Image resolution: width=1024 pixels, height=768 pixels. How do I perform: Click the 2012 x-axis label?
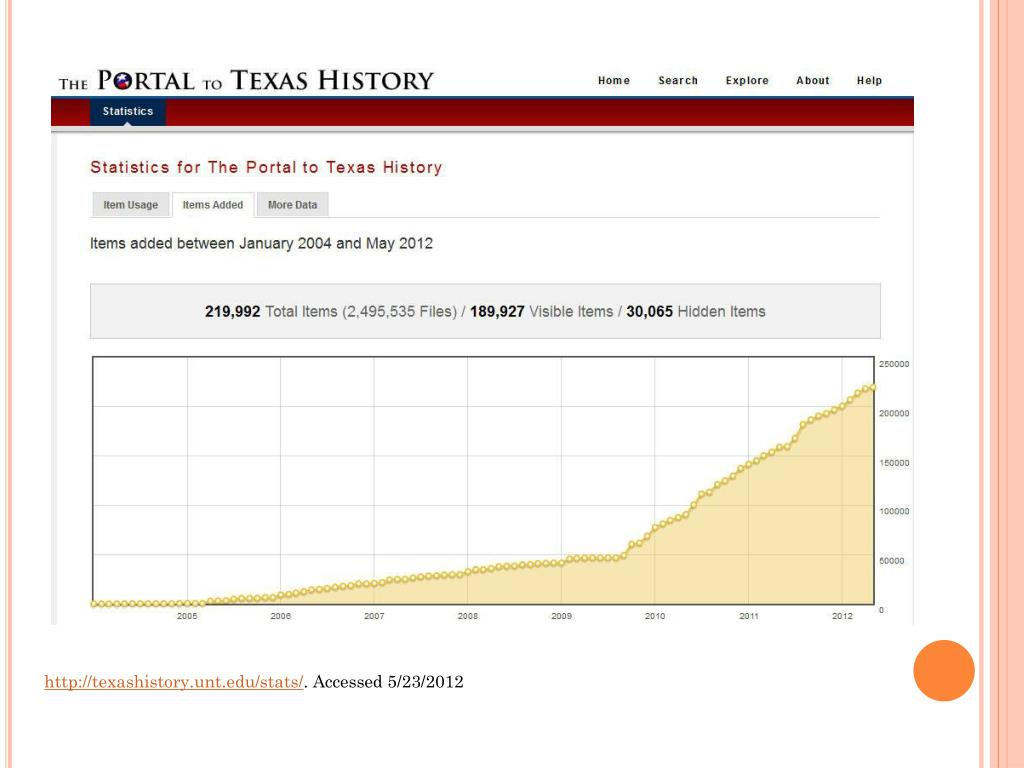[842, 616]
